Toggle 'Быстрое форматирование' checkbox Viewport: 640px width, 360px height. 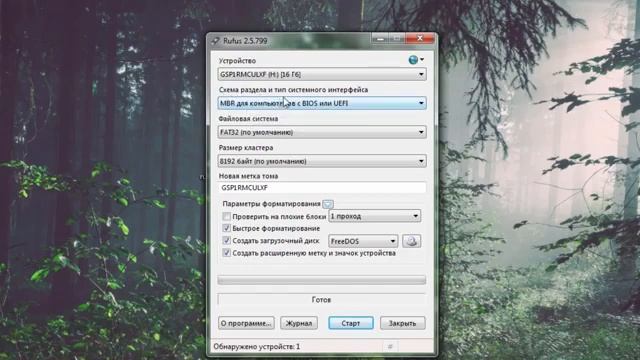tap(227, 228)
